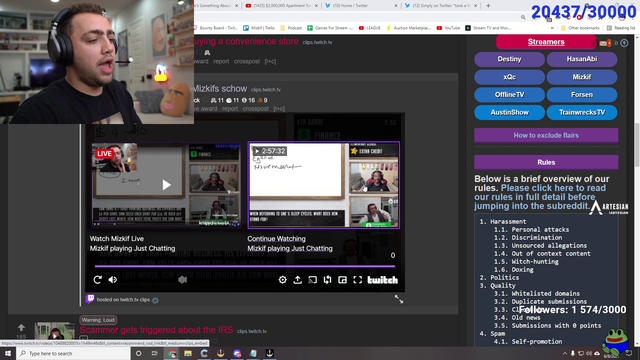Click the Twitch logo in the player
Viewport: 640px width, 360px height.
(x=382, y=280)
